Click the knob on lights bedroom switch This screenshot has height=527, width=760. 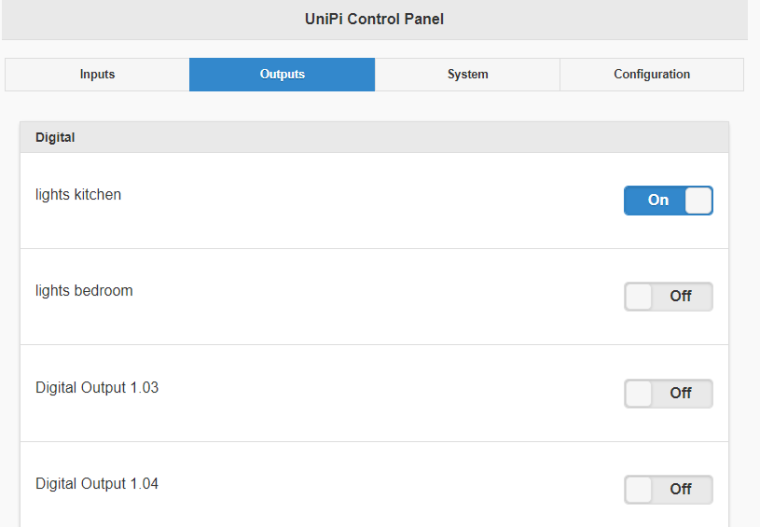(639, 297)
